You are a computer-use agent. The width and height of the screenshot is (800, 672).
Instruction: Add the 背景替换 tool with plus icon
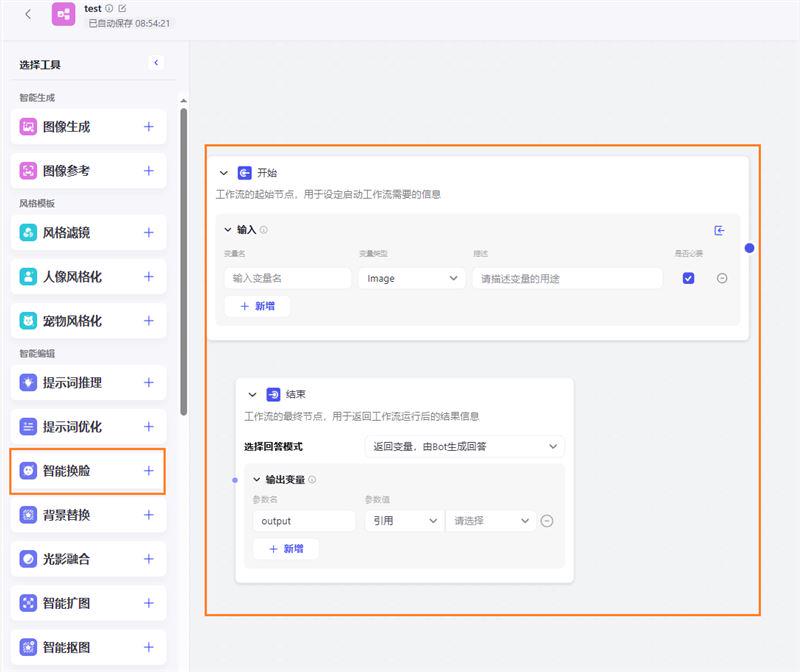149,515
